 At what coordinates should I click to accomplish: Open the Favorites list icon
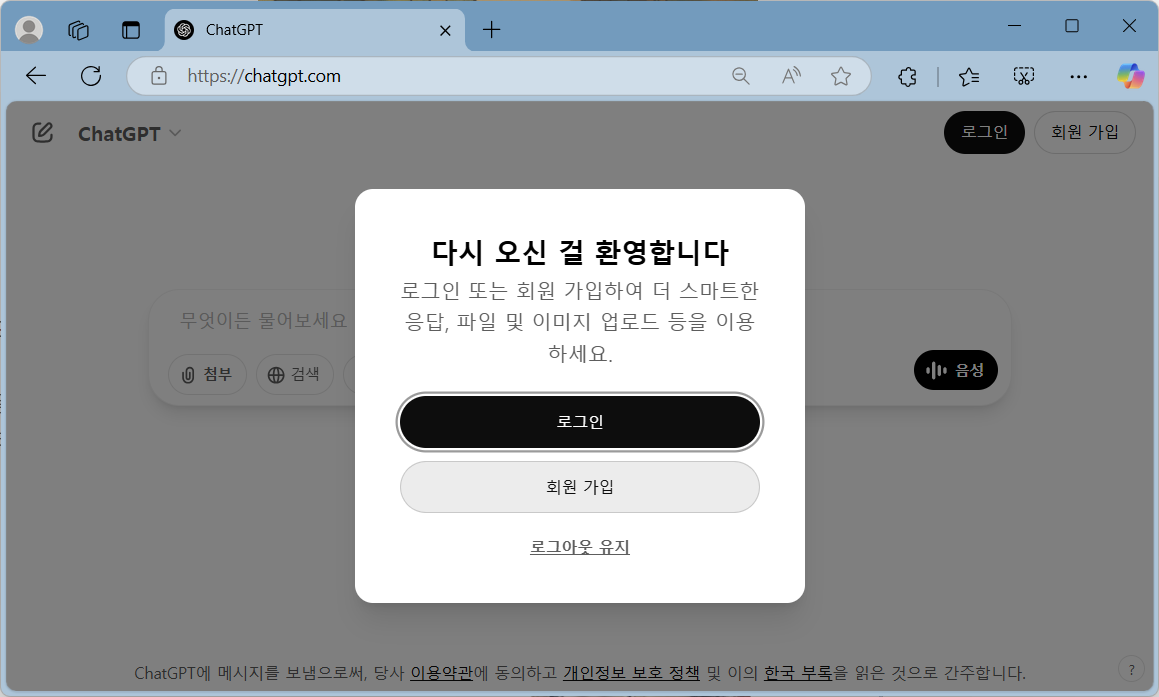coord(968,76)
